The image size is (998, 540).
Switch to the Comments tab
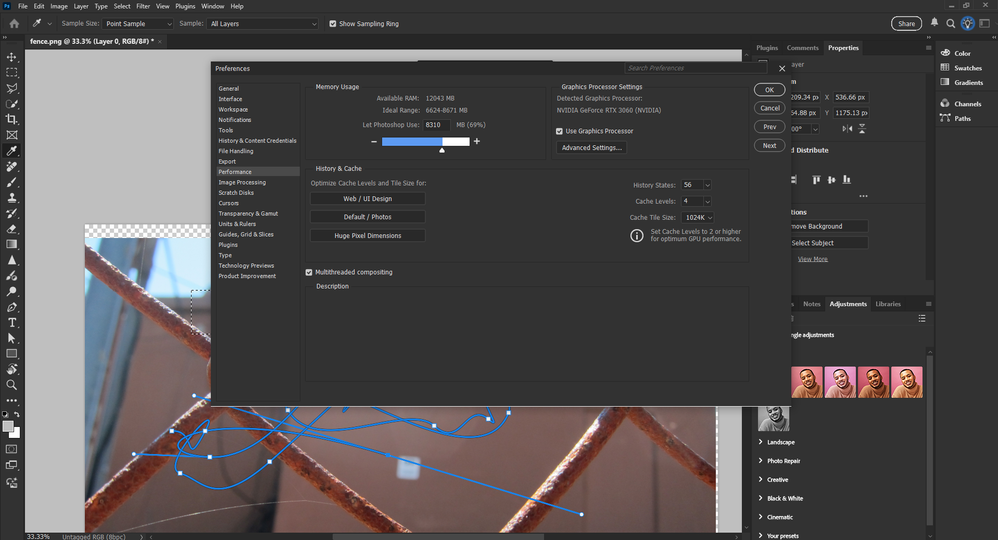(803, 48)
